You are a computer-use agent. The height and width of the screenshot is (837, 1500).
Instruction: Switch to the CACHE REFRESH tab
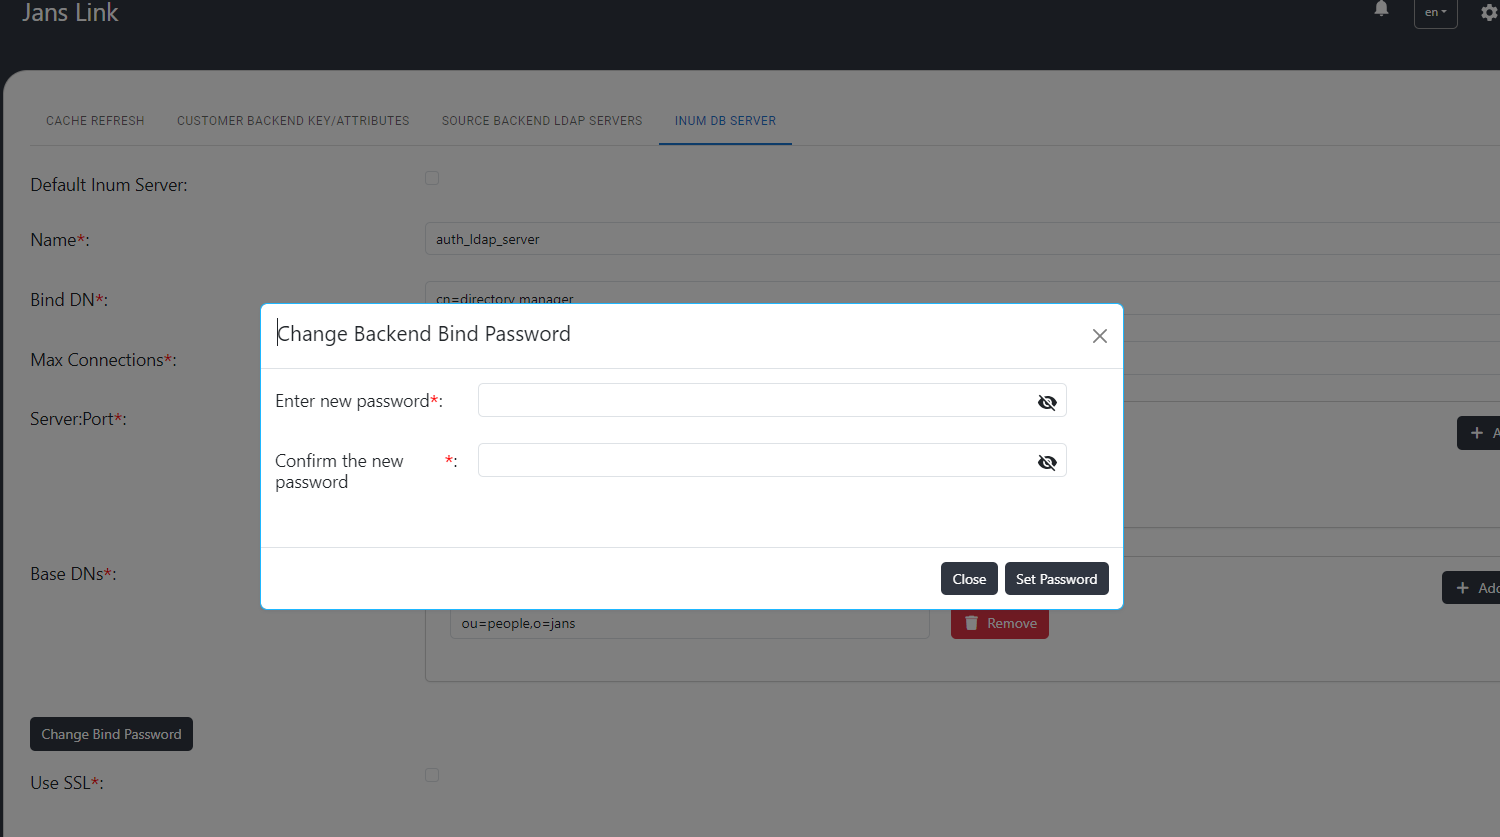(95, 120)
